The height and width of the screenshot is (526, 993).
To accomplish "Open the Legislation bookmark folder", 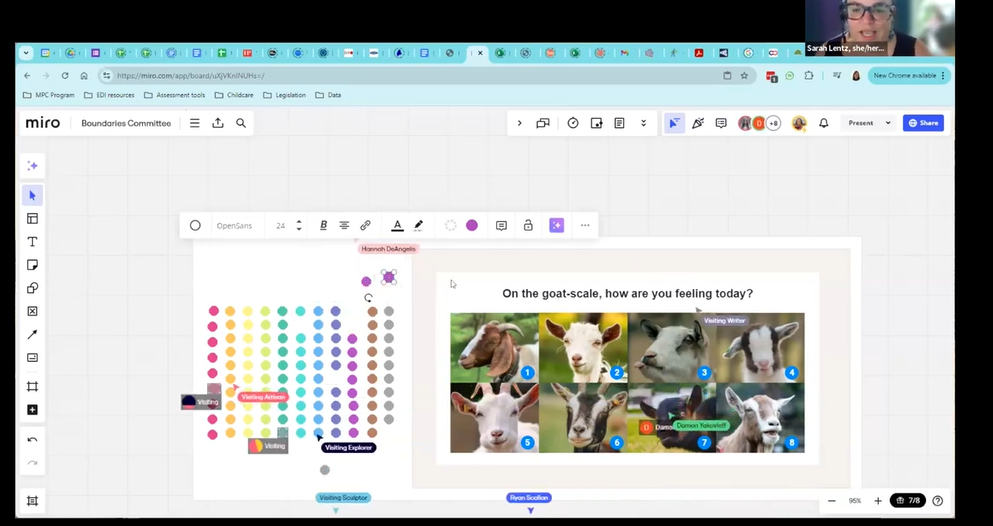I will 285,95.
